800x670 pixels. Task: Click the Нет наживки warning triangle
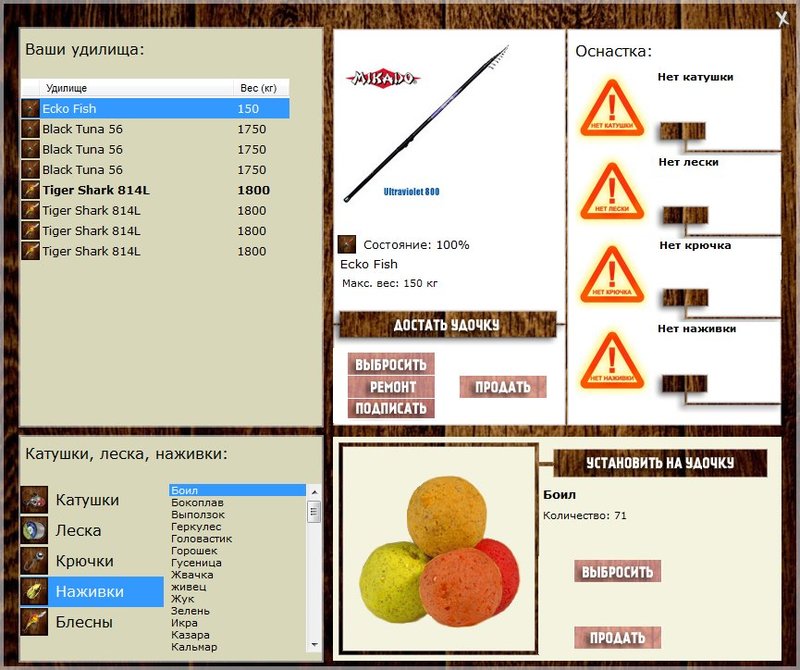click(612, 361)
